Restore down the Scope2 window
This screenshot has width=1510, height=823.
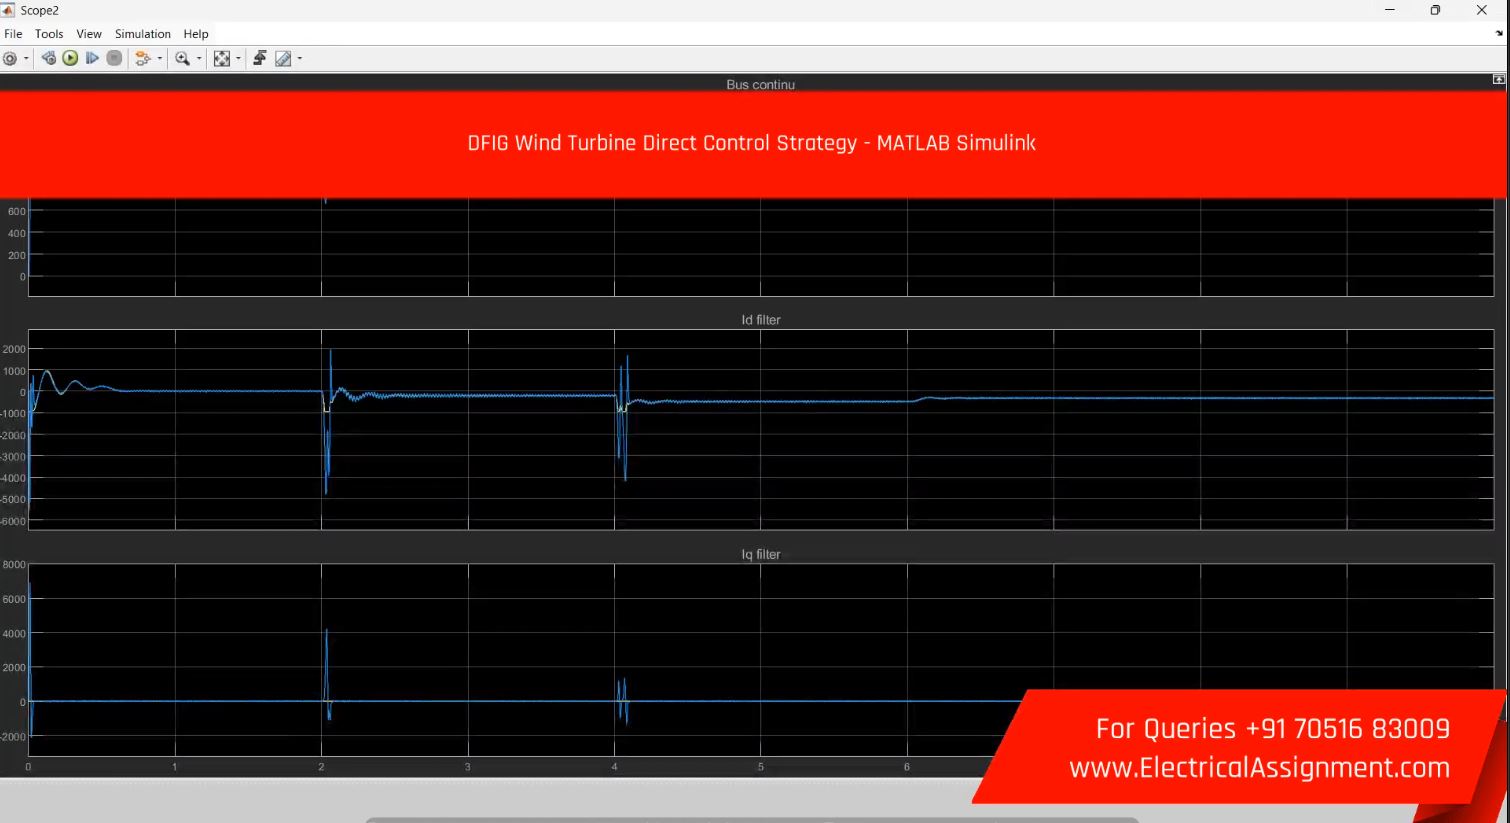[1435, 10]
